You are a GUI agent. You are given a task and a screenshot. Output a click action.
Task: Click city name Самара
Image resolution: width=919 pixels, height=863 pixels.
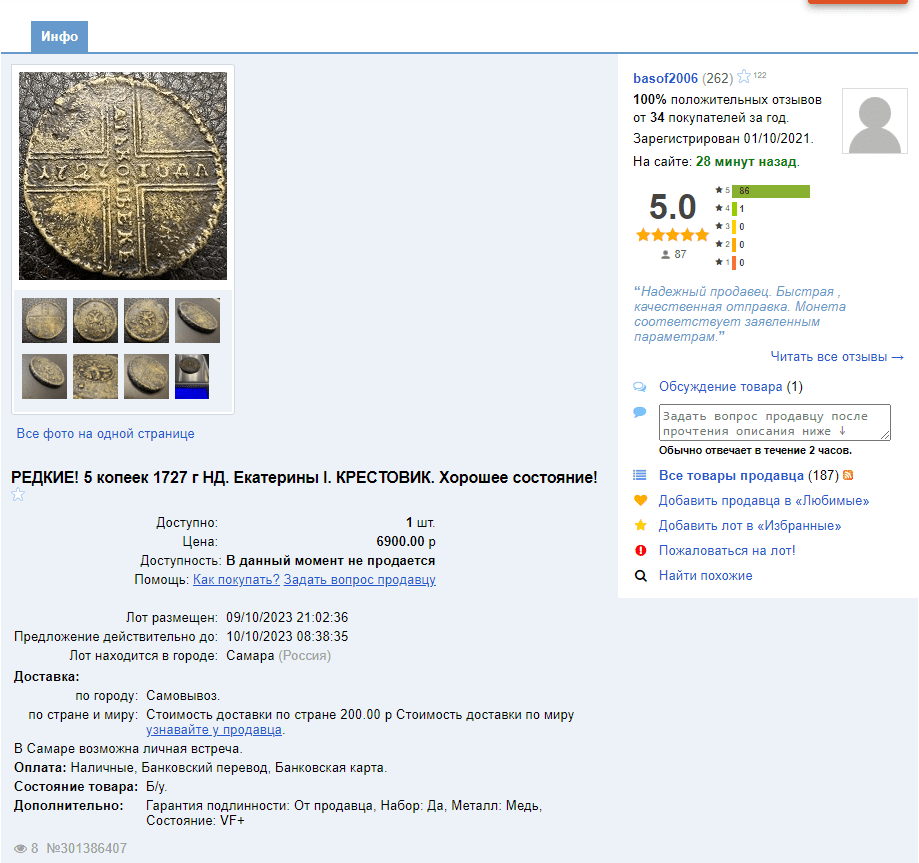[x=250, y=656]
